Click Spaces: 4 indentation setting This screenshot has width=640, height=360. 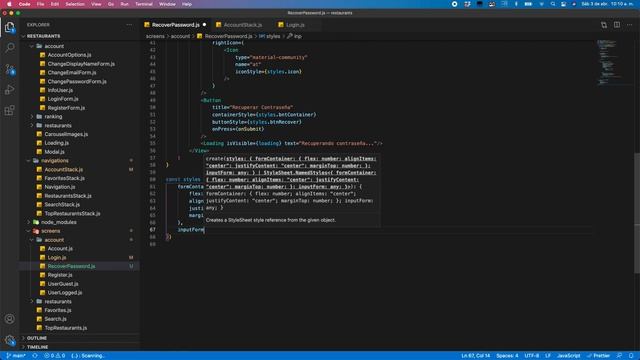click(507, 356)
